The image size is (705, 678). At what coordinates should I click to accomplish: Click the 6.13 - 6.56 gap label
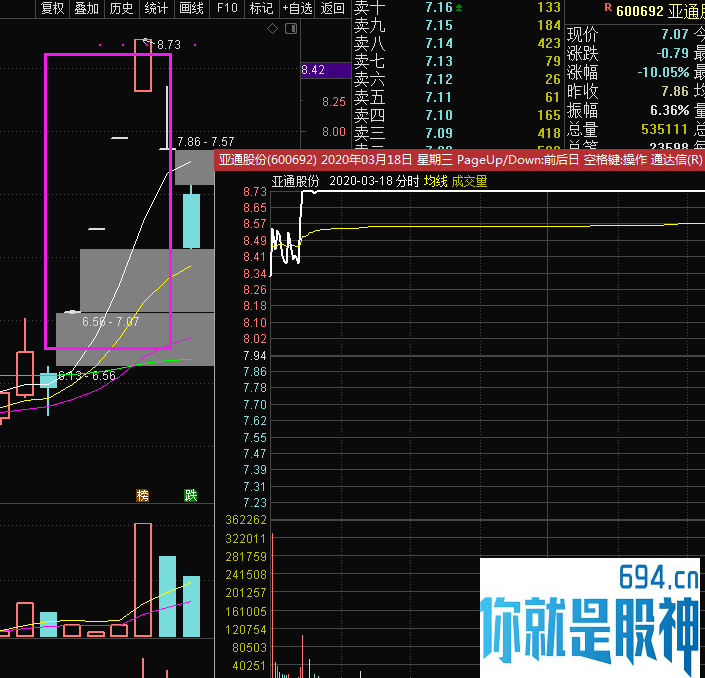pos(87,376)
